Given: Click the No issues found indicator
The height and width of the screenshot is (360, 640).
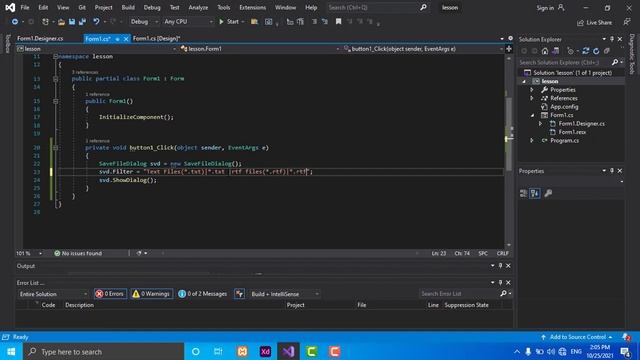Looking at the screenshot, I should coord(78,253).
